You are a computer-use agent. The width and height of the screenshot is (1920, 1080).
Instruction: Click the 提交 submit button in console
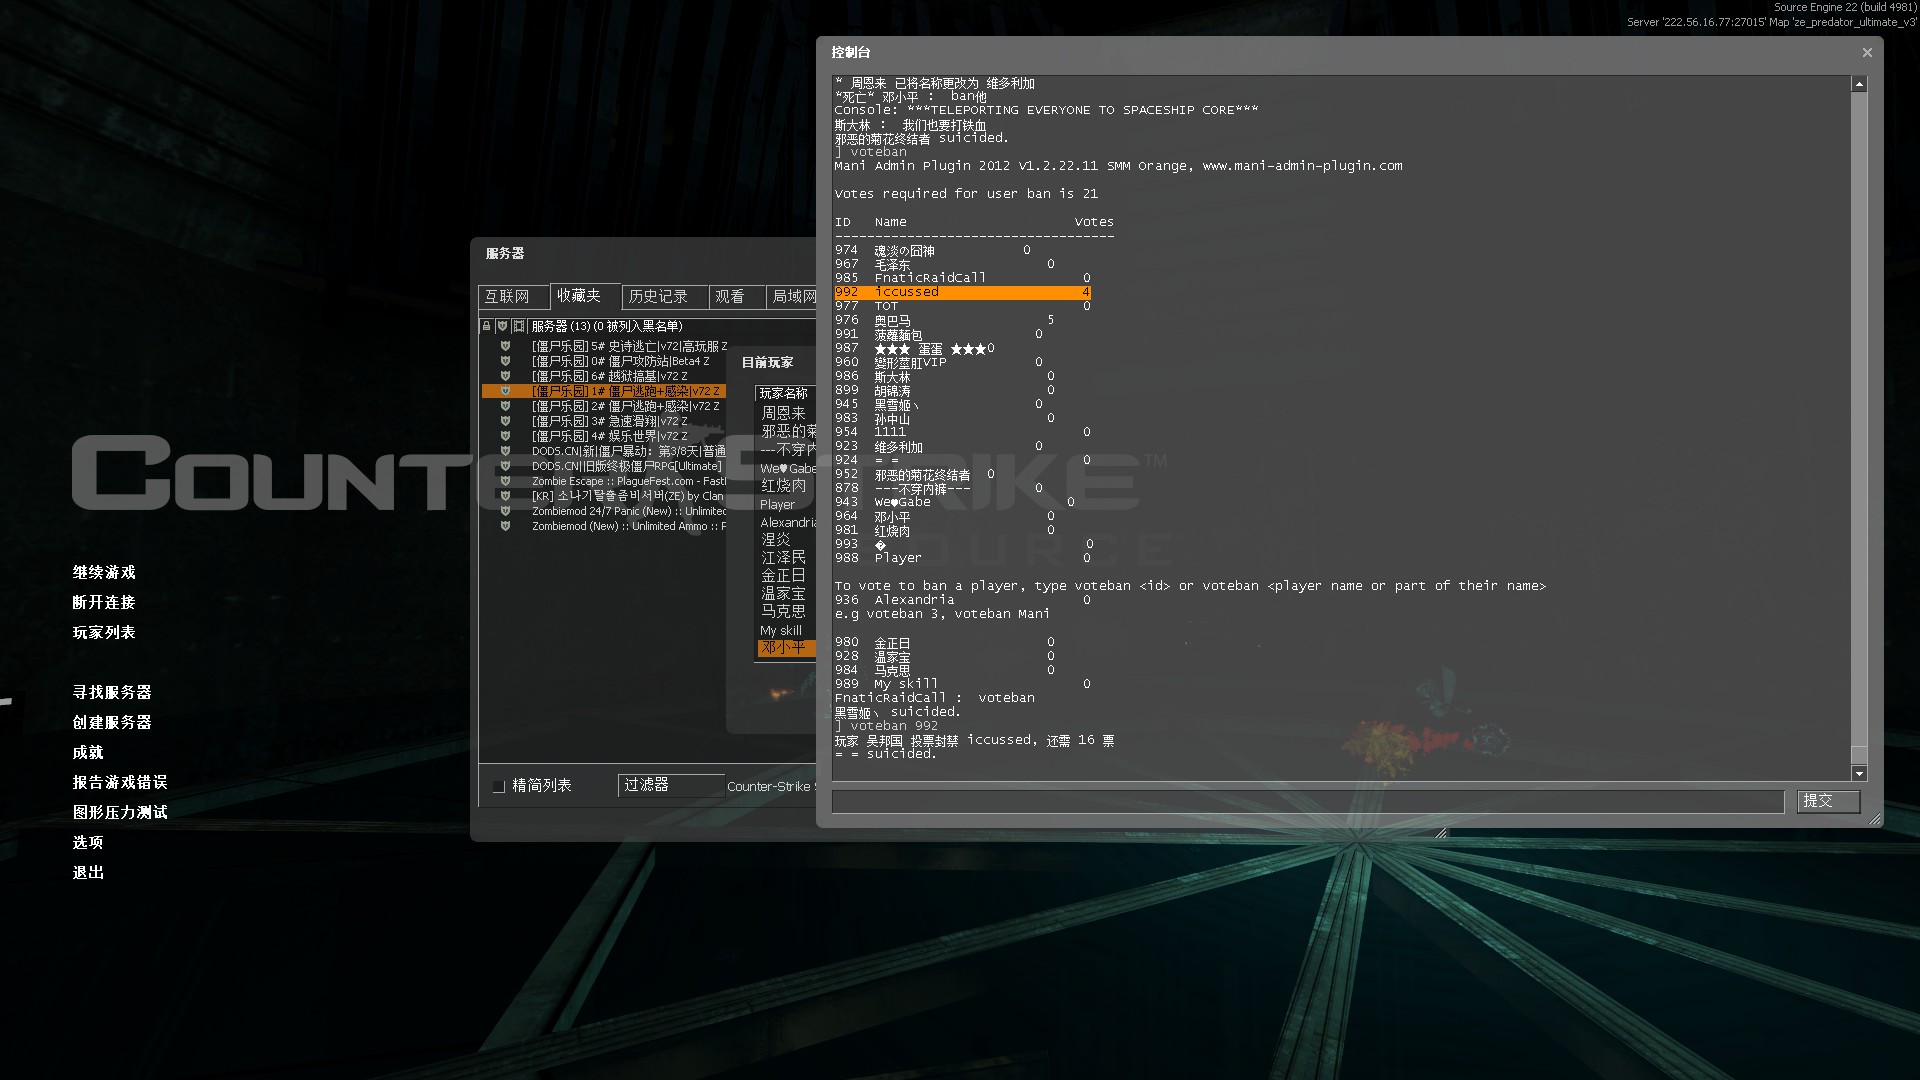coord(1829,801)
